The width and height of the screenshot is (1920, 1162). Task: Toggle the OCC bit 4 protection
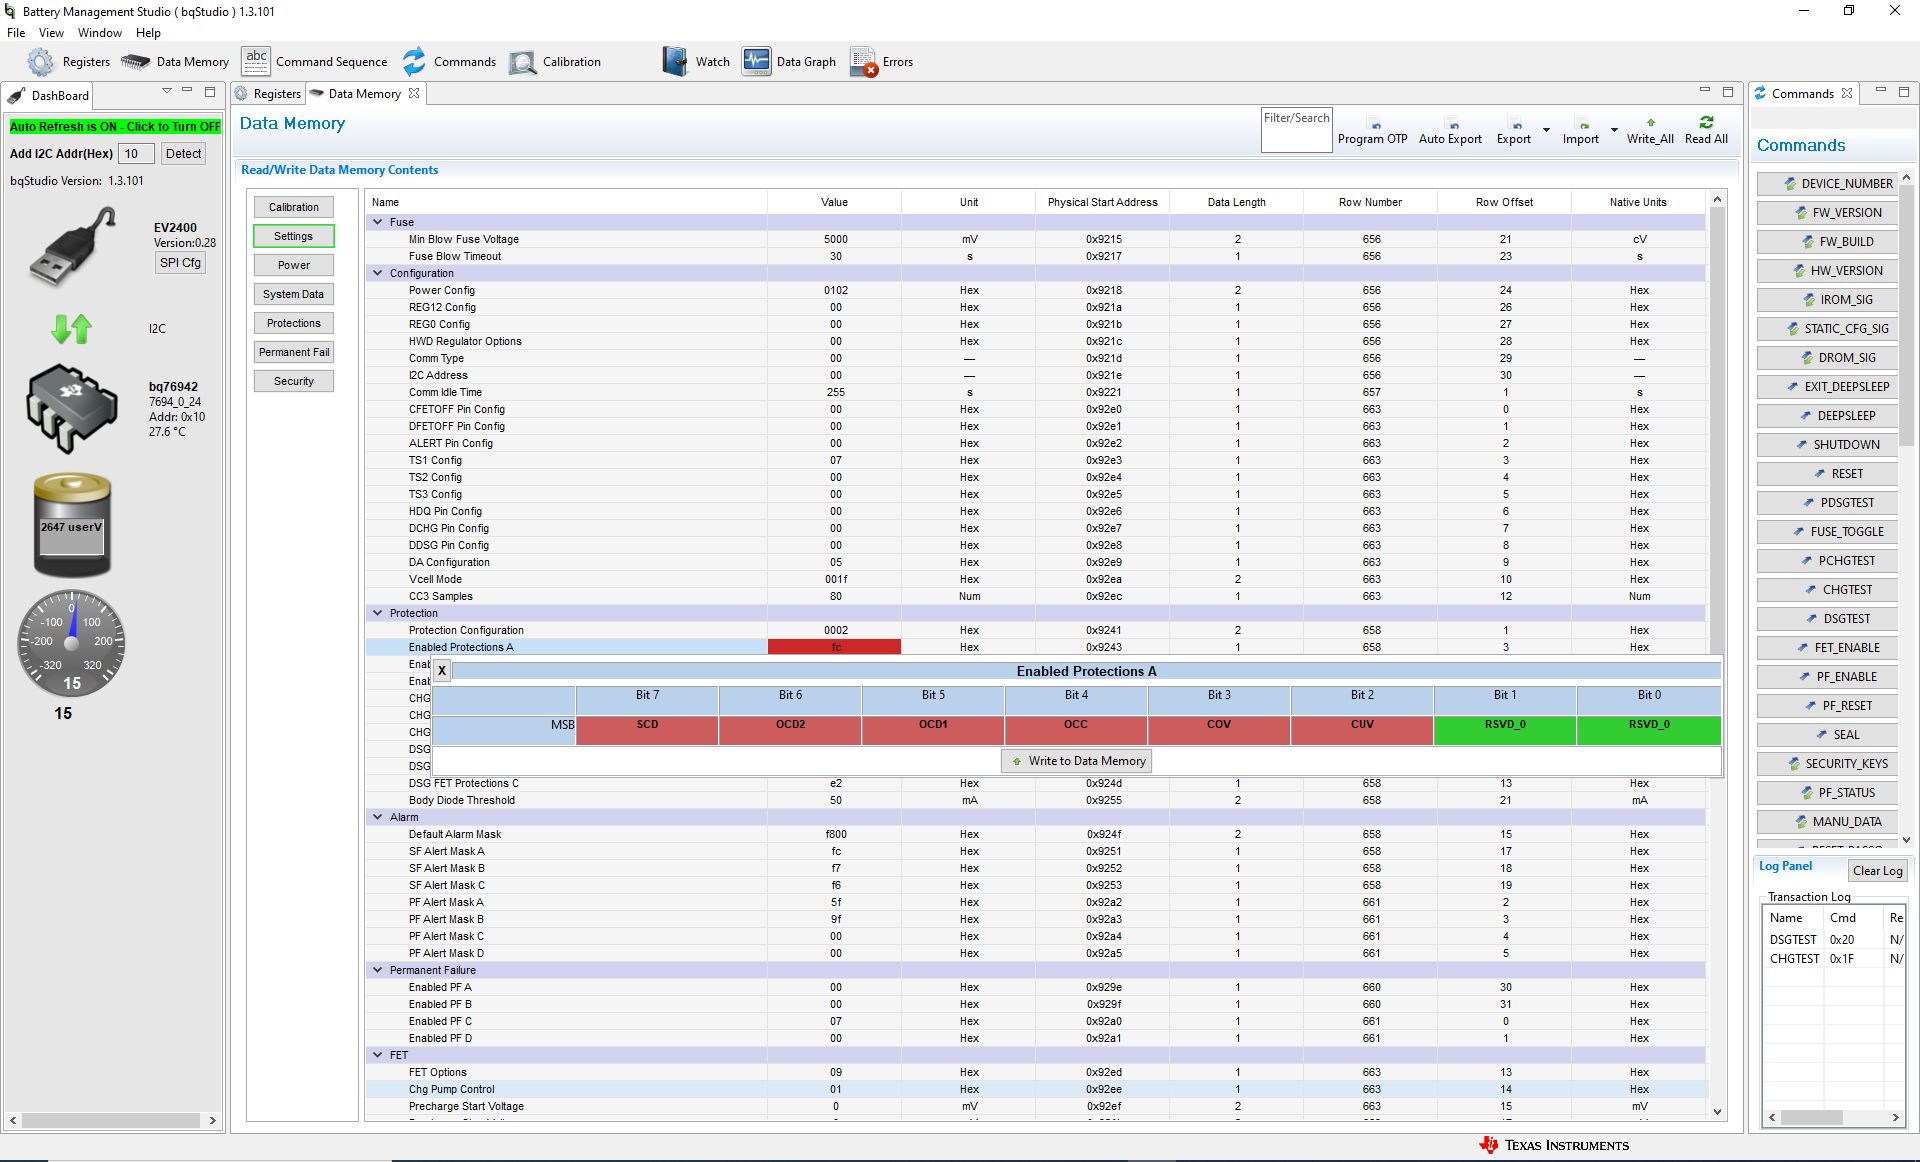coord(1076,729)
